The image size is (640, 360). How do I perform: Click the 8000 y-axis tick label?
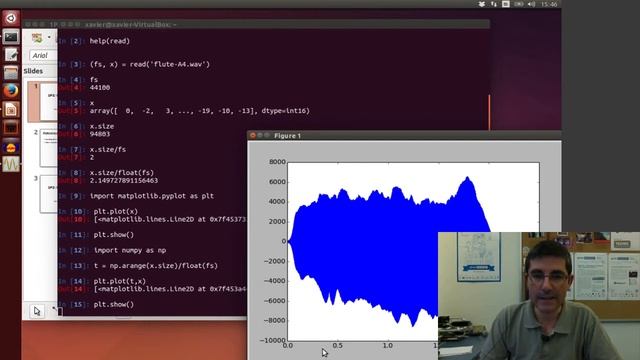click(x=277, y=162)
